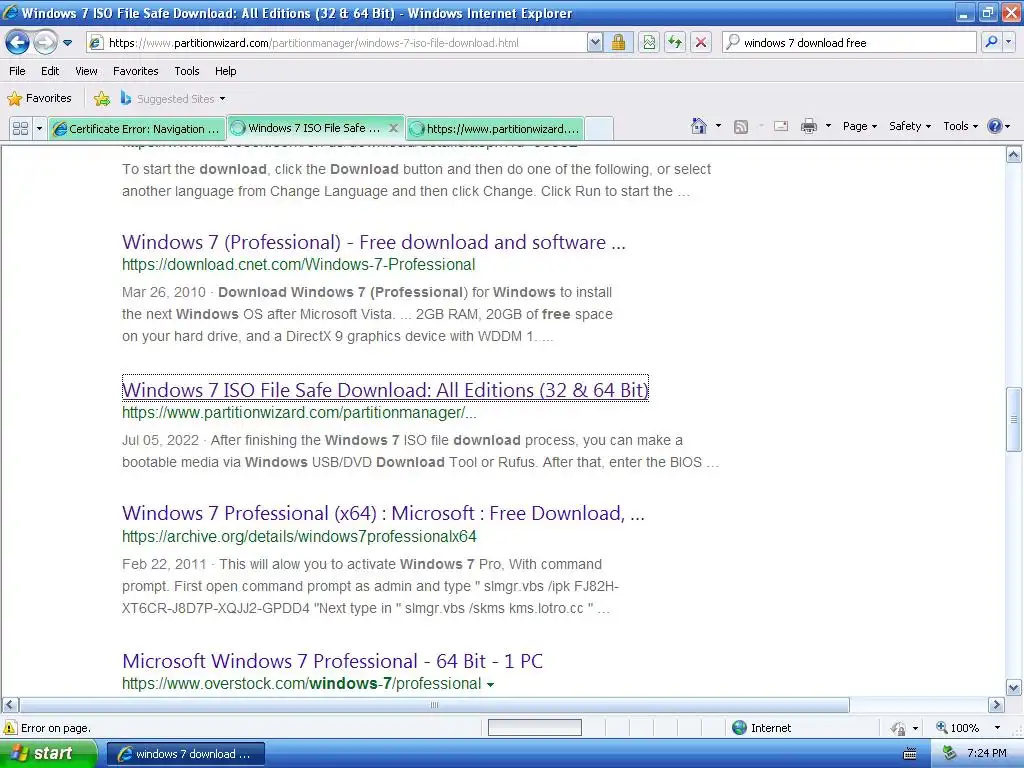Click the red Stop loading icon

(701, 43)
